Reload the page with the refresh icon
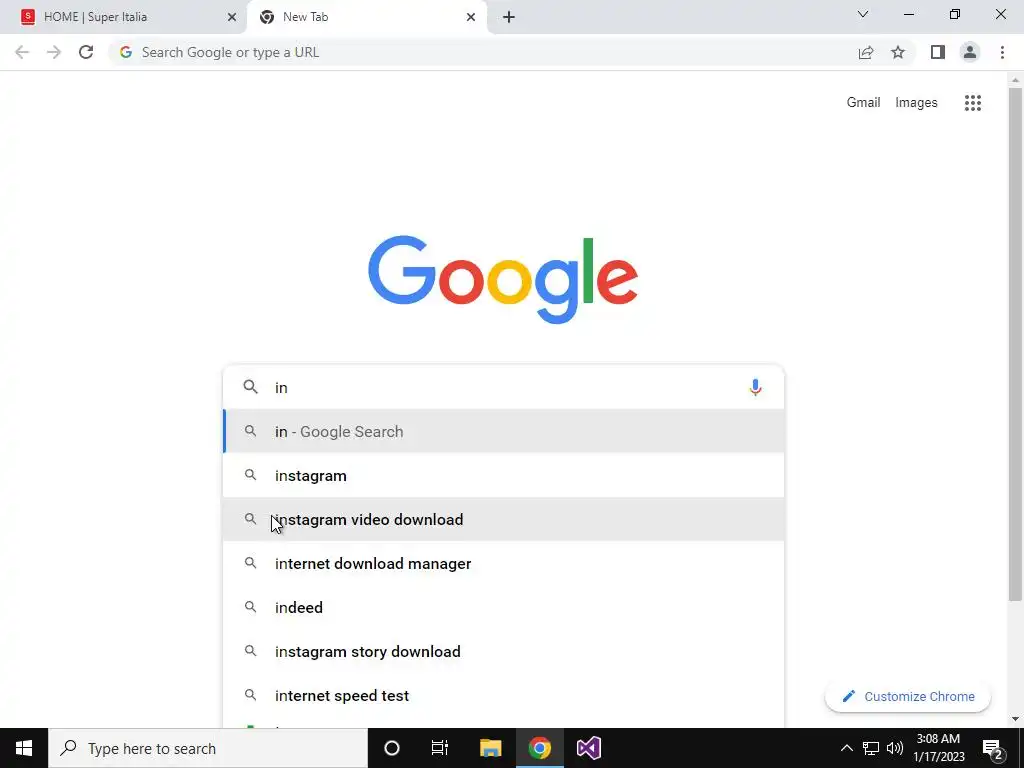The image size is (1024, 768). 86,52
